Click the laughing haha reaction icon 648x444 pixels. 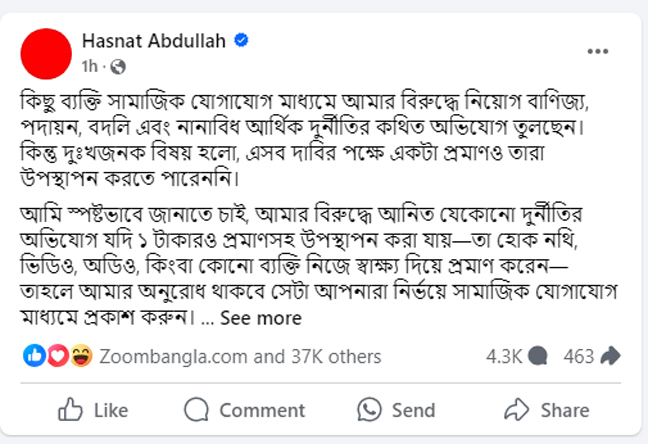coord(81,356)
